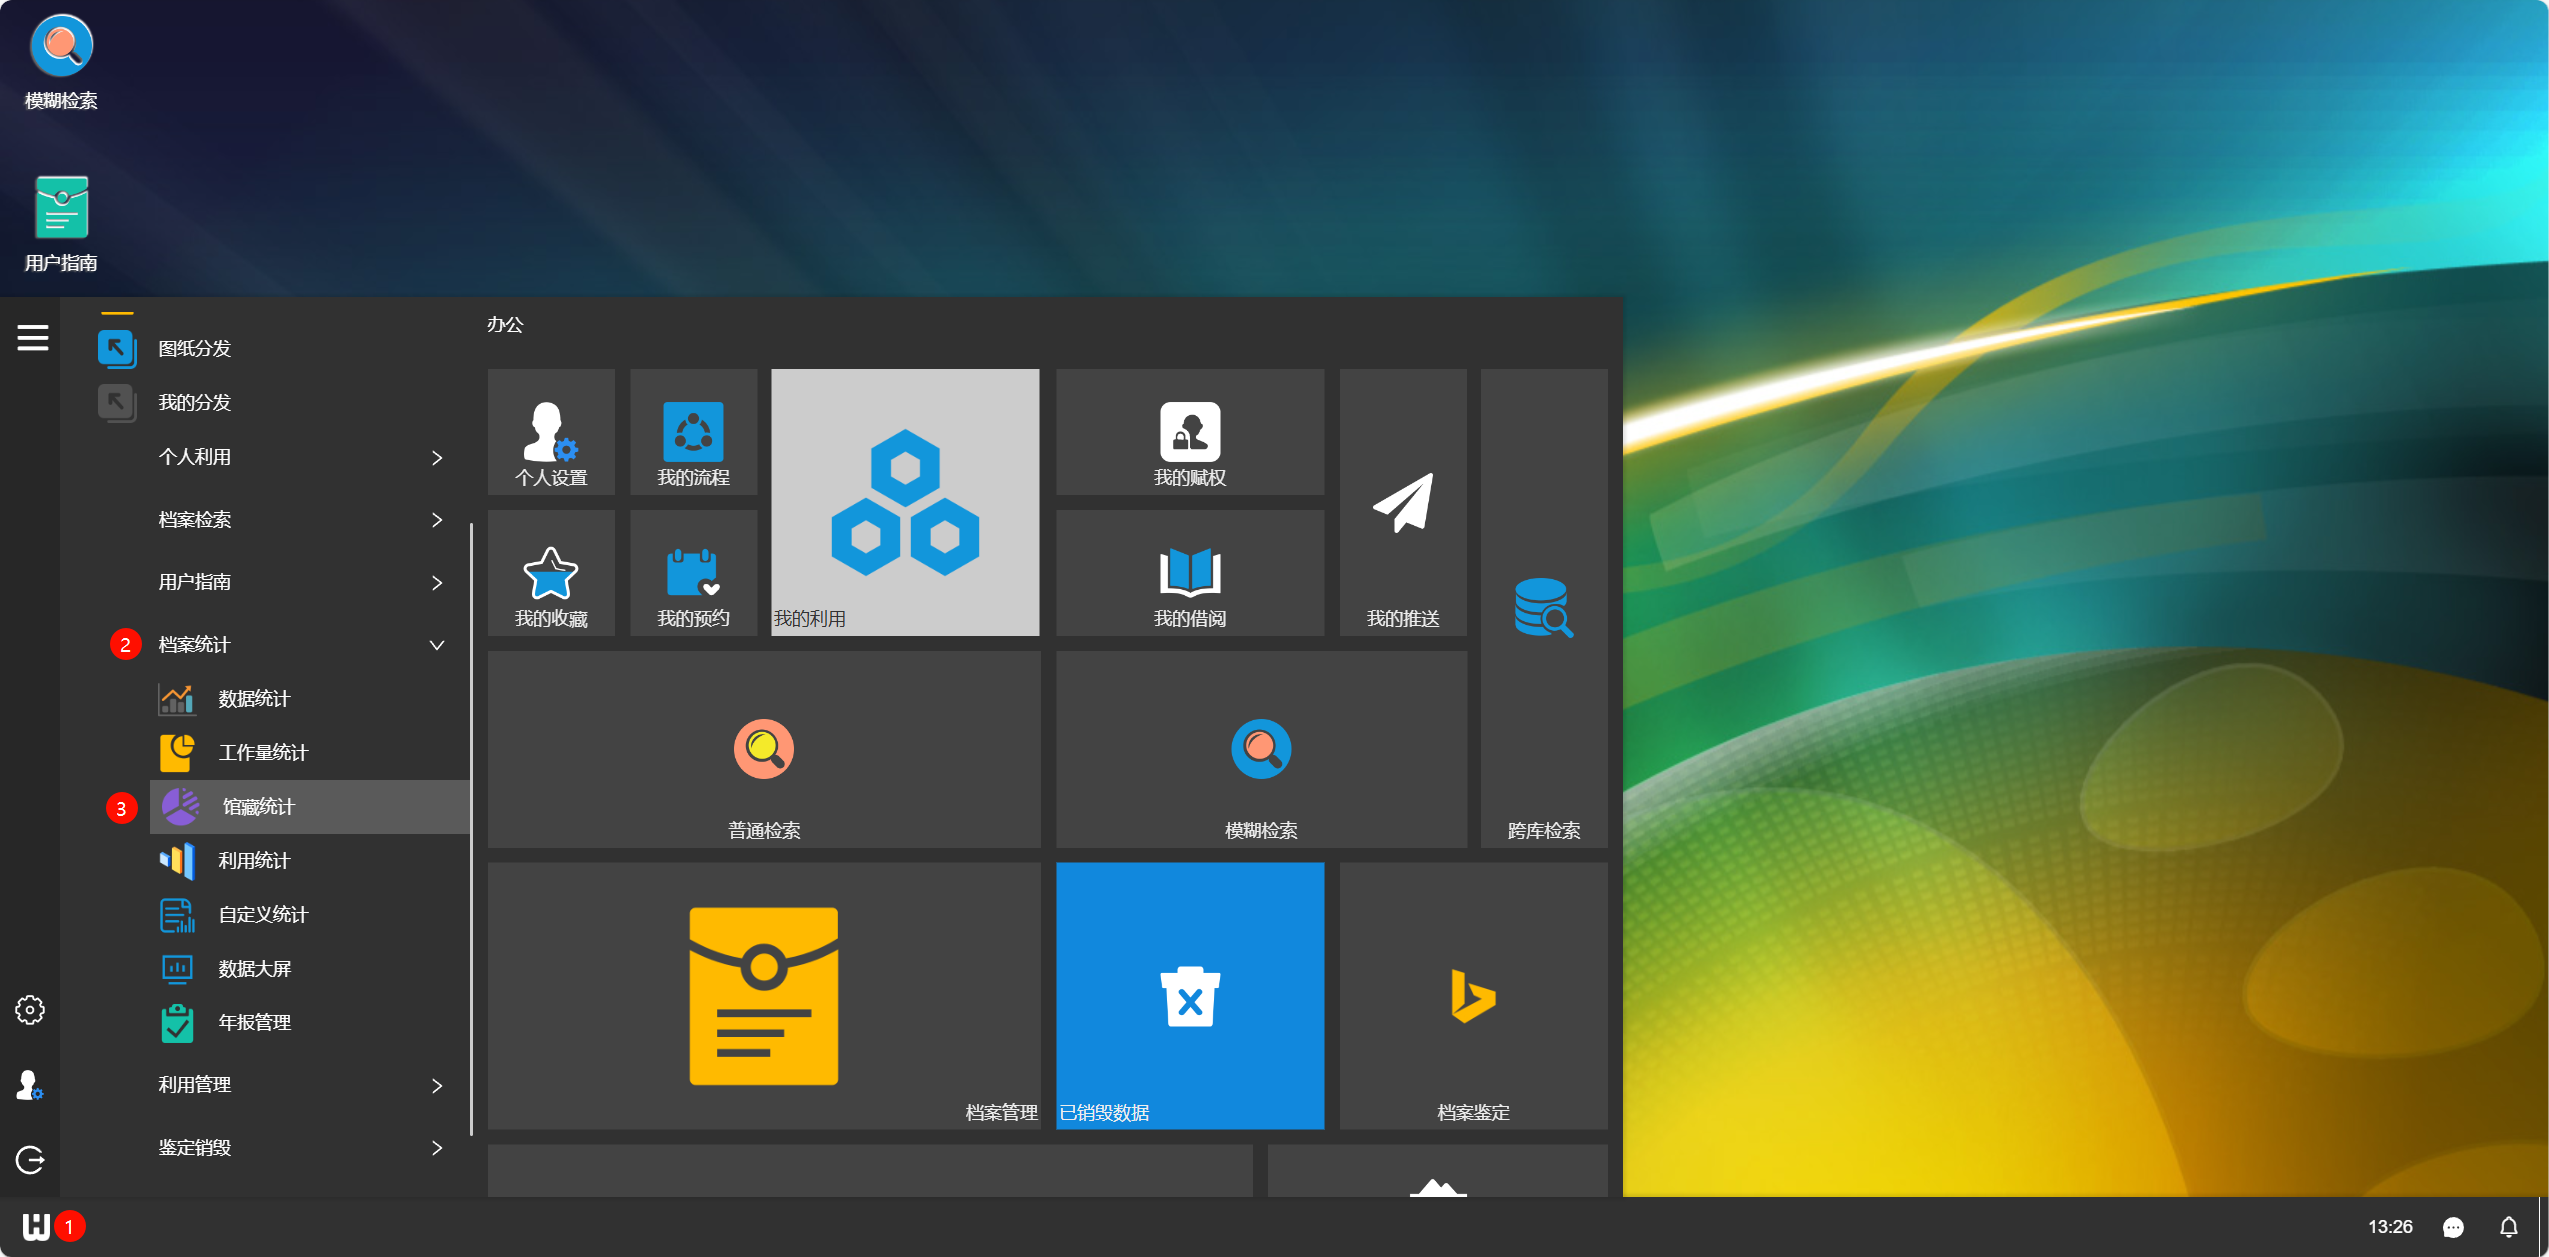Open the 跨库检索 database search tile

coord(1543,608)
